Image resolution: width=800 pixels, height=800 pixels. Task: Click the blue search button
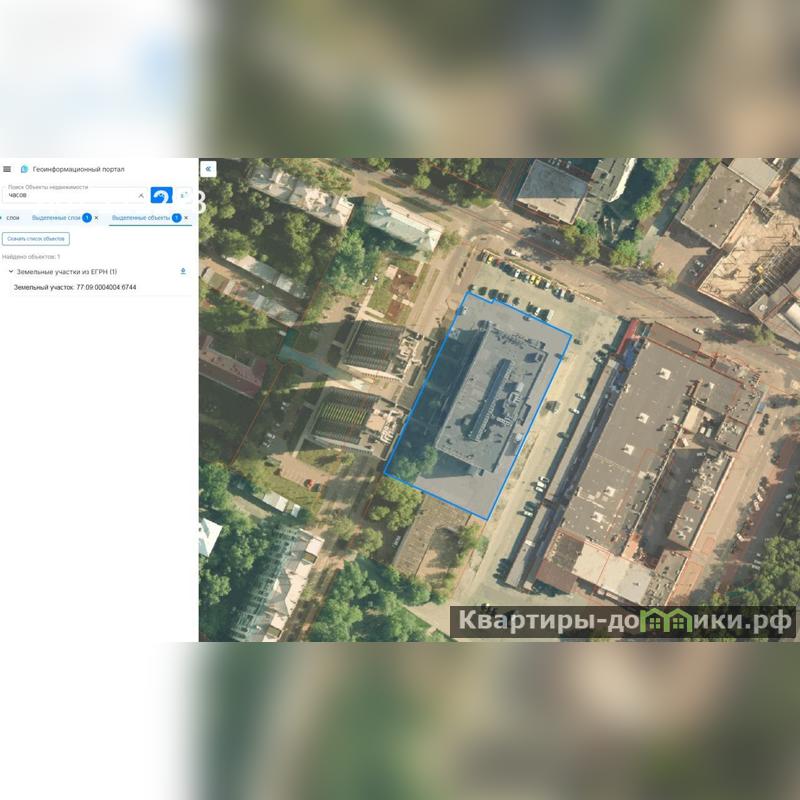point(161,195)
